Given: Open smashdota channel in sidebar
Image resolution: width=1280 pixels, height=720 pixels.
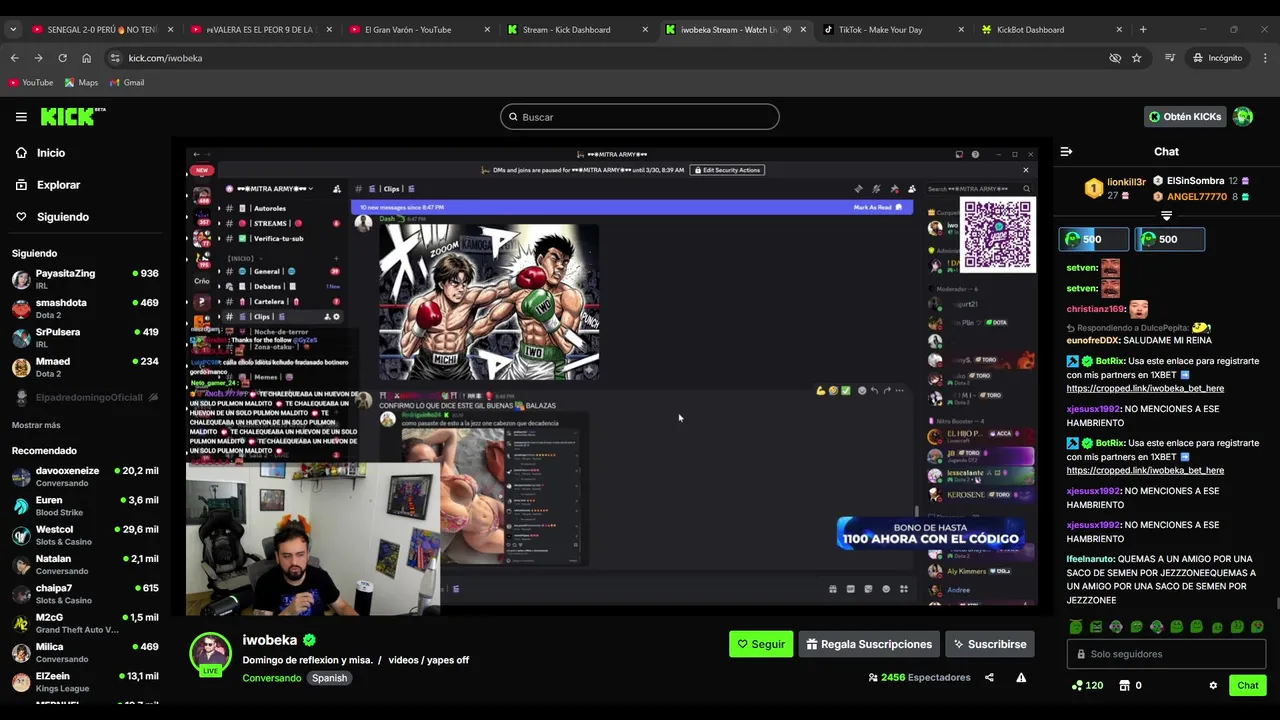Looking at the screenshot, I should [85, 308].
